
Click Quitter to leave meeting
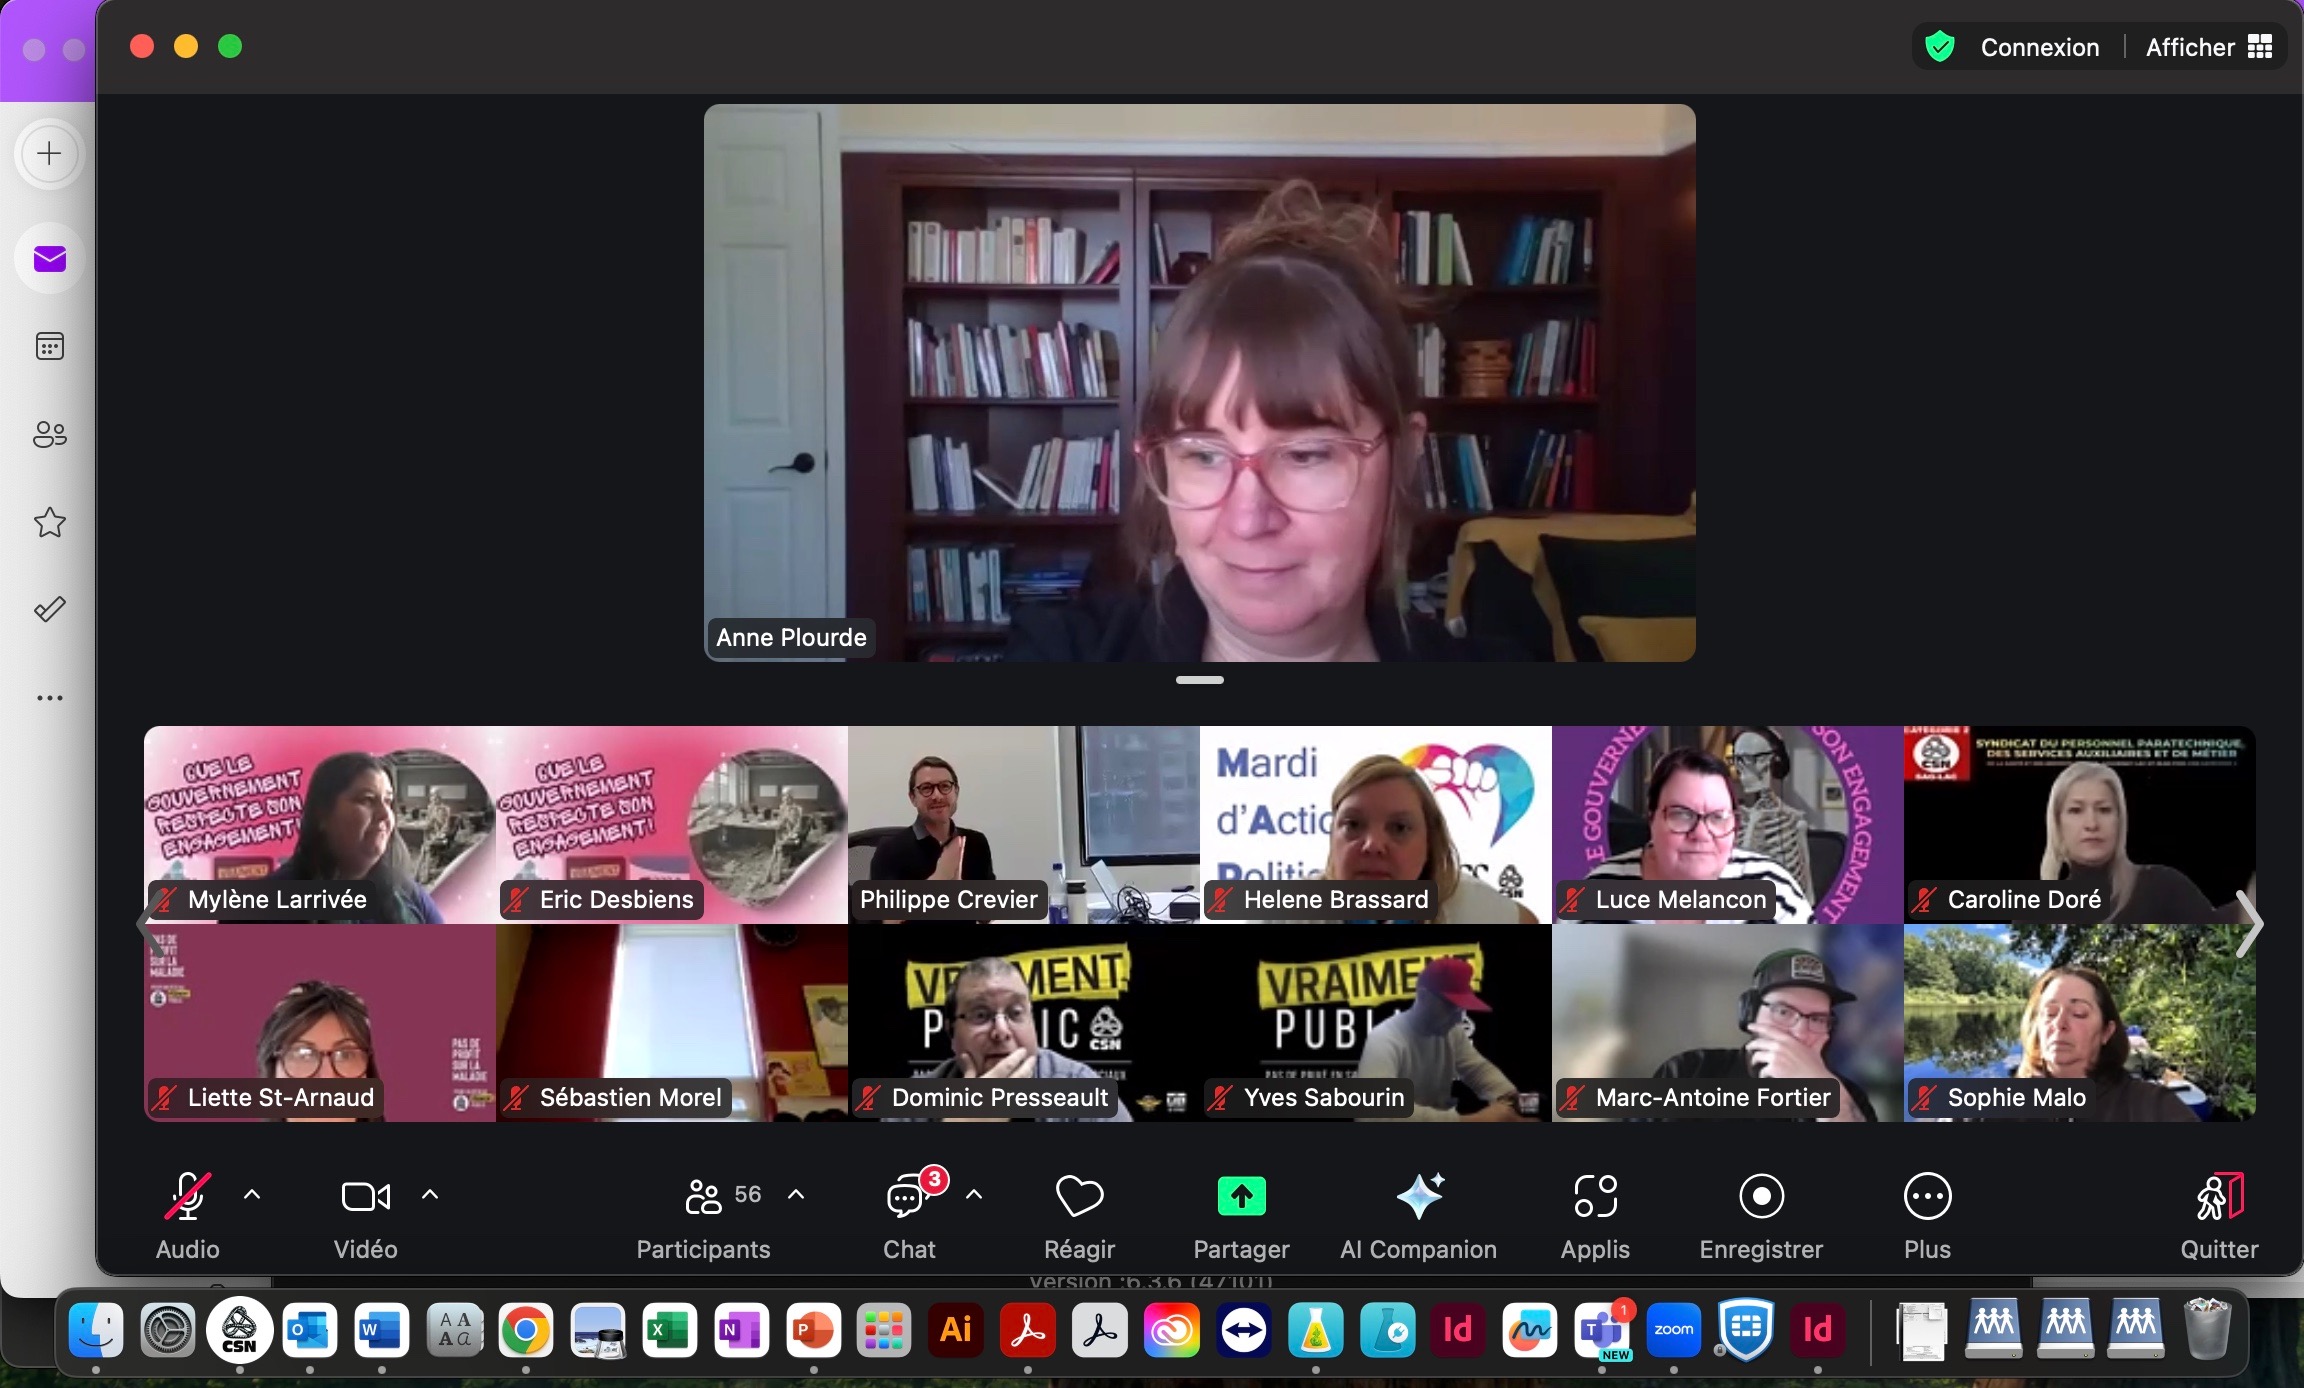pos(2218,1215)
